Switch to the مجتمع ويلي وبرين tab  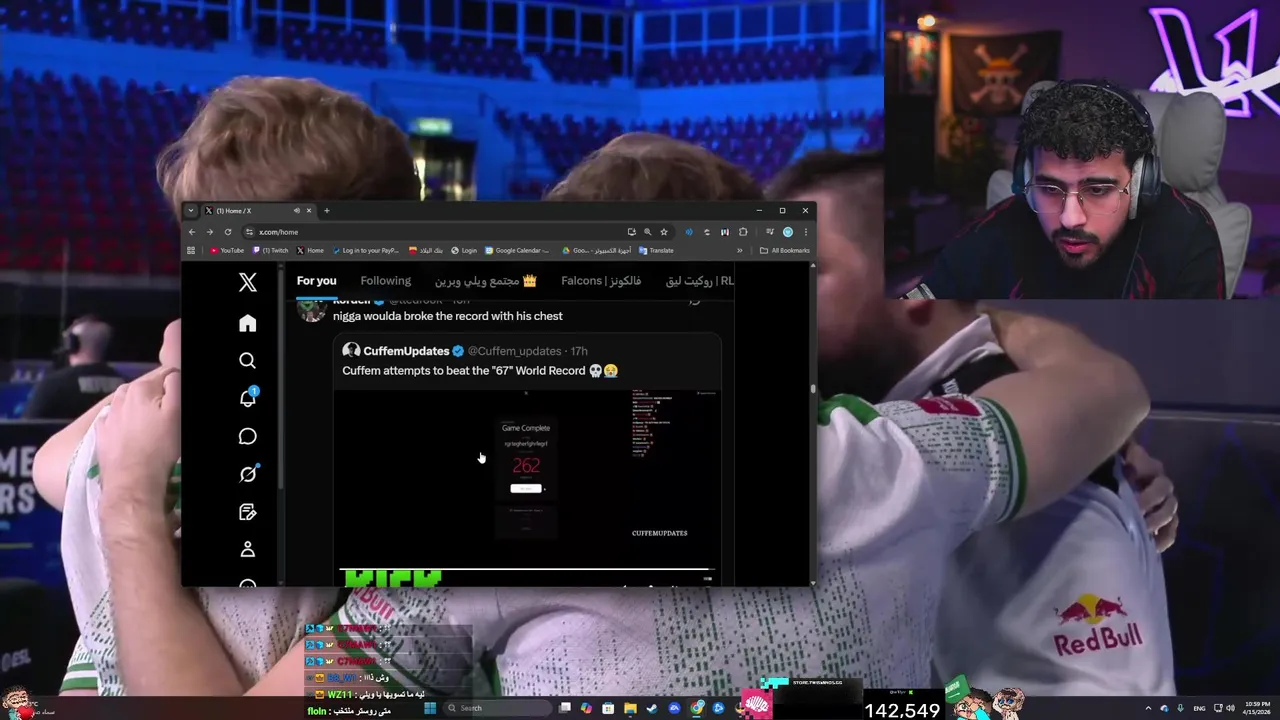tap(486, 281)
